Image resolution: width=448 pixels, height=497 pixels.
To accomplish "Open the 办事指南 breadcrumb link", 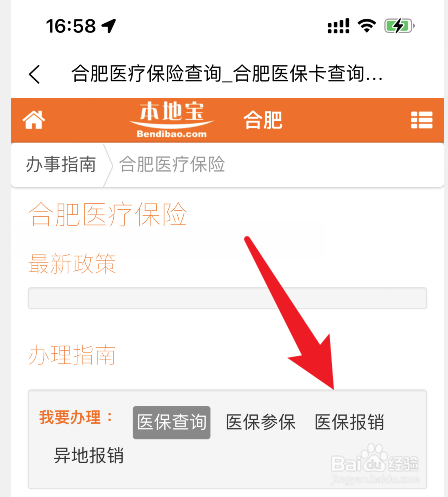I will [x=61, y=164].
